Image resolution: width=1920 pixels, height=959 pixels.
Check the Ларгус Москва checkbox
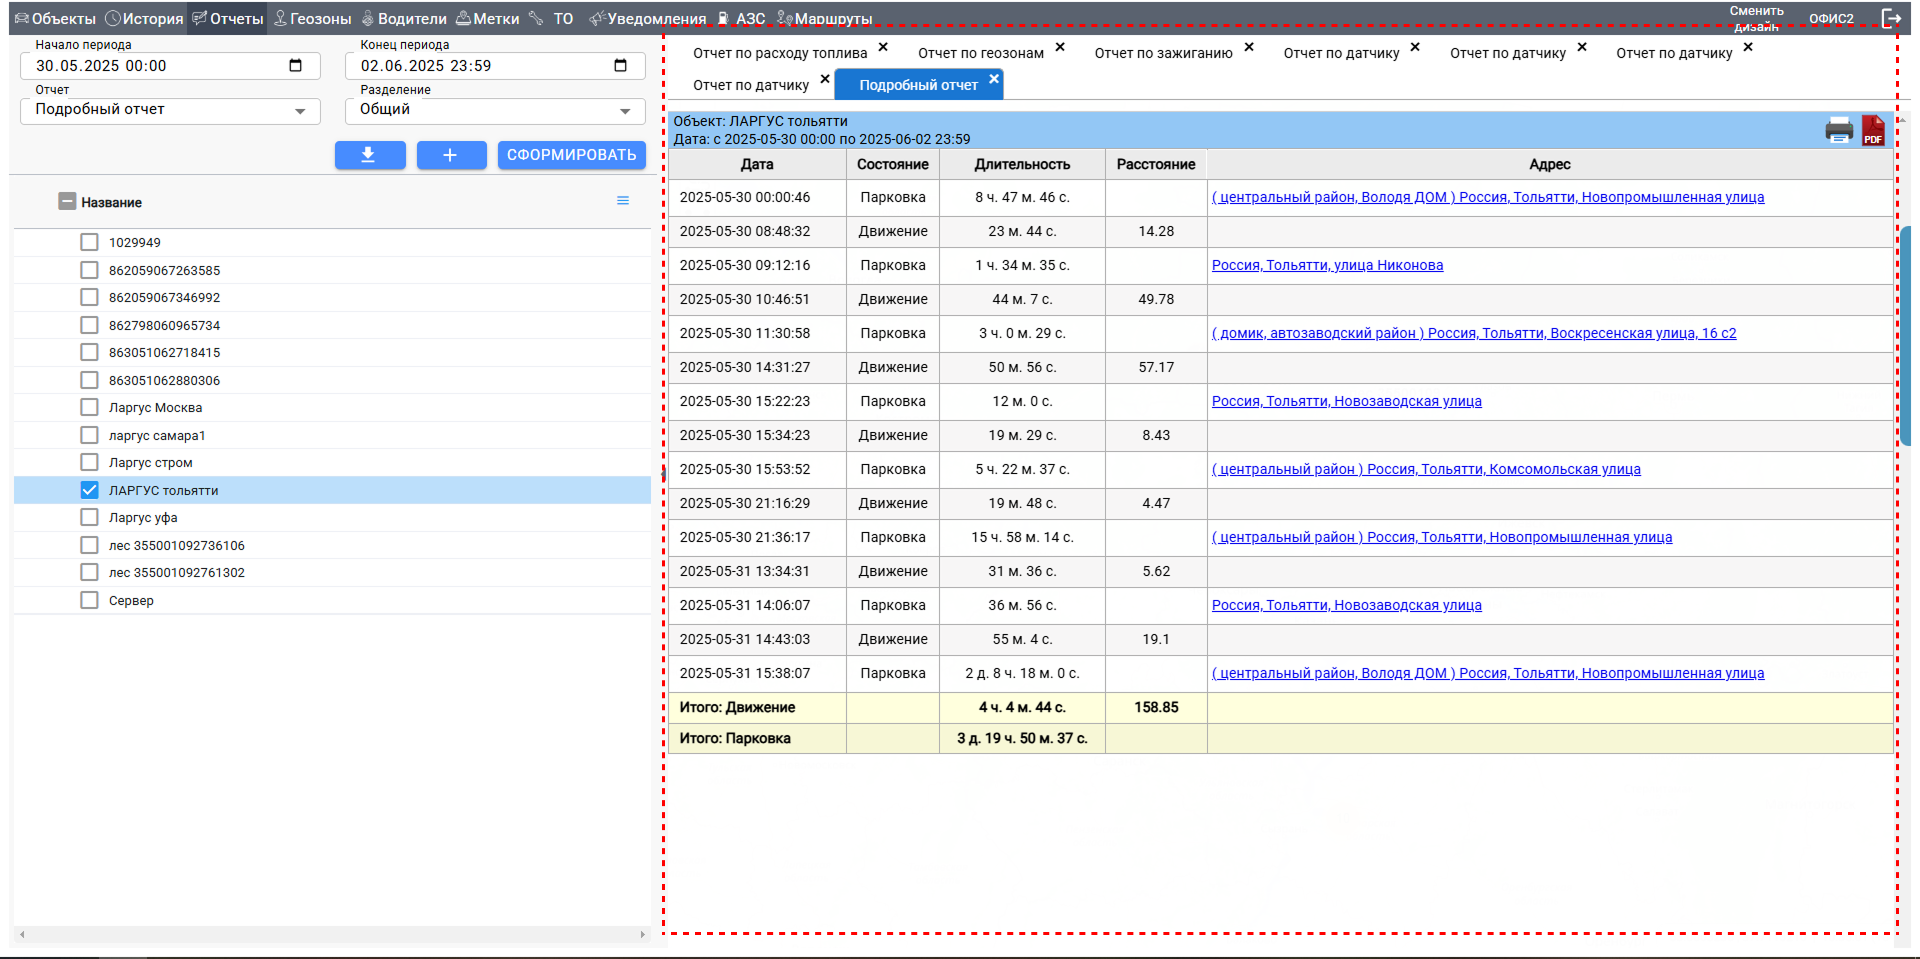point(90,407)
